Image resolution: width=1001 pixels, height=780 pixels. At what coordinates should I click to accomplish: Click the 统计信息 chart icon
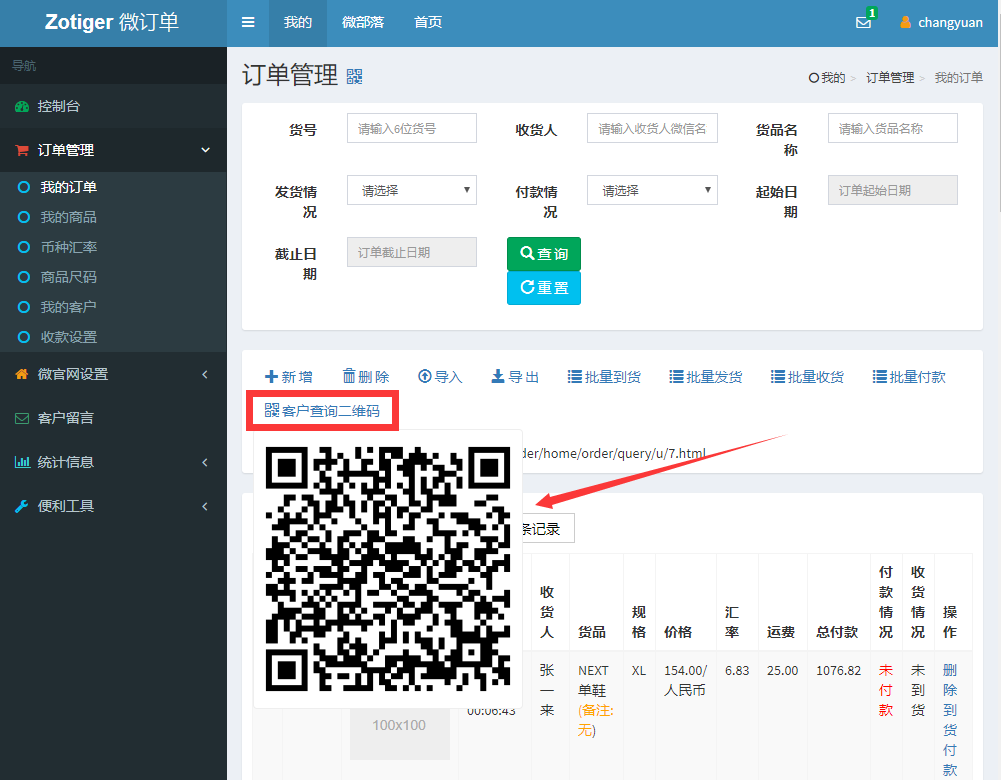(22, 462)
